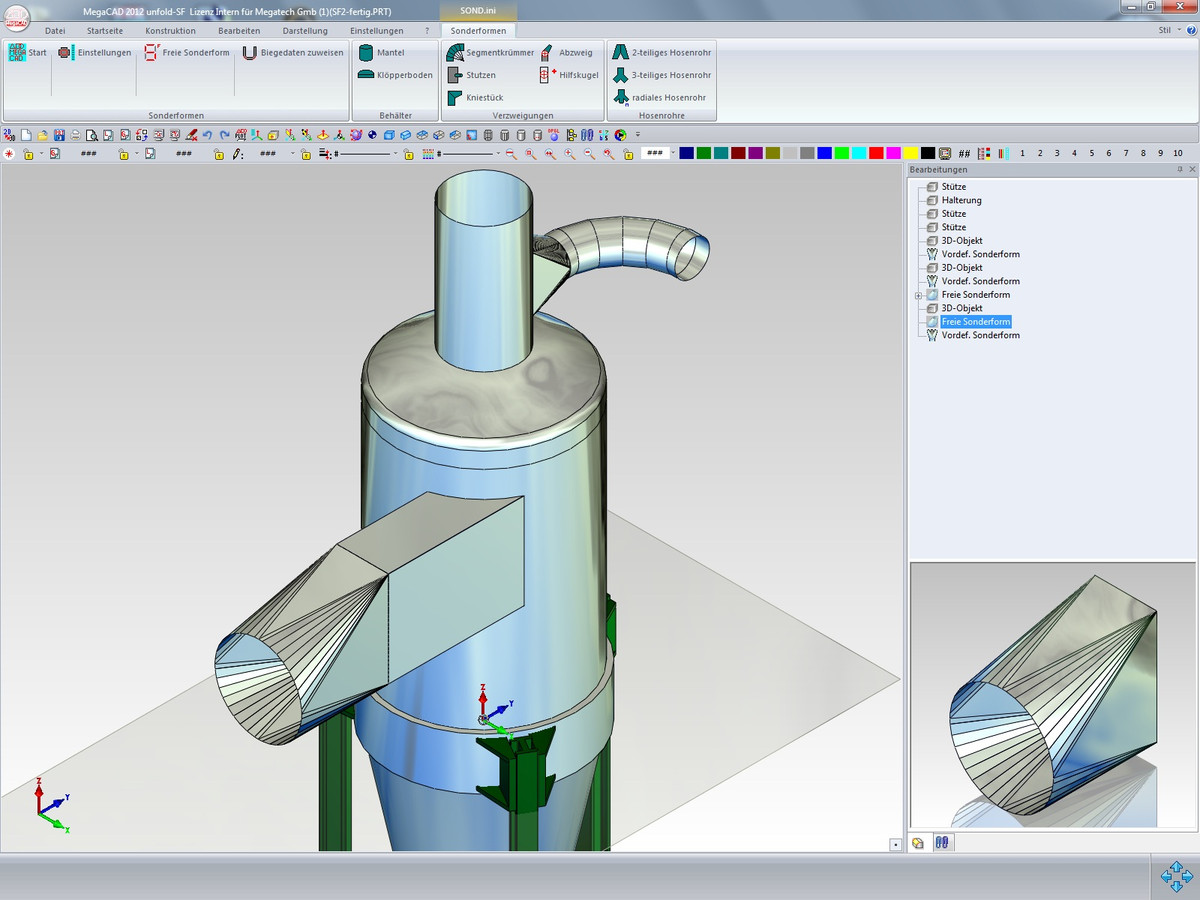The image size is (1200, 900).
Task: Choose the Kniestück fitting tool
Action: [x=476, y=98]
